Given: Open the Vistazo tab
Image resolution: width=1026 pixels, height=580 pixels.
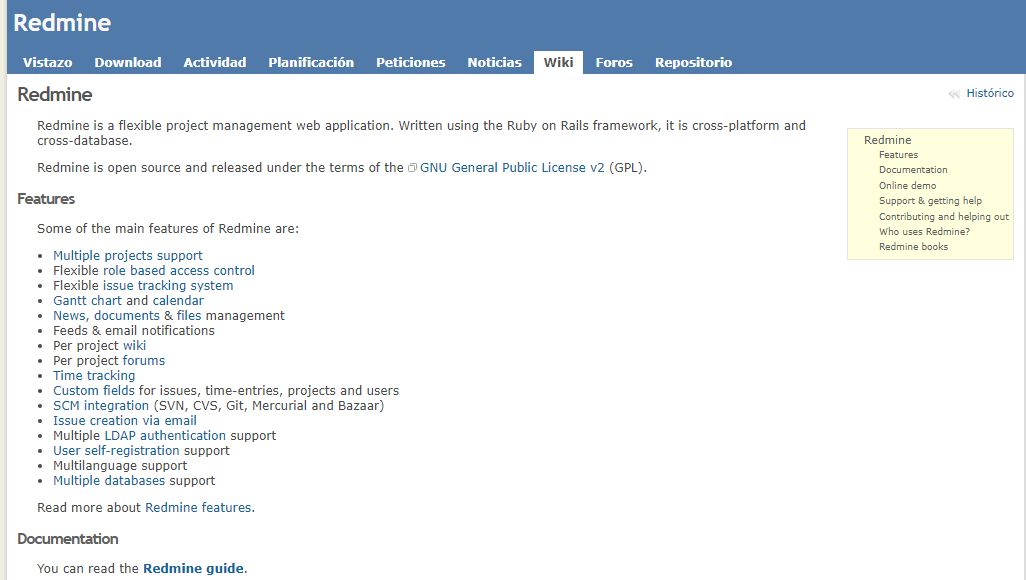Looking at the screenshot, I should coord(48,62).
